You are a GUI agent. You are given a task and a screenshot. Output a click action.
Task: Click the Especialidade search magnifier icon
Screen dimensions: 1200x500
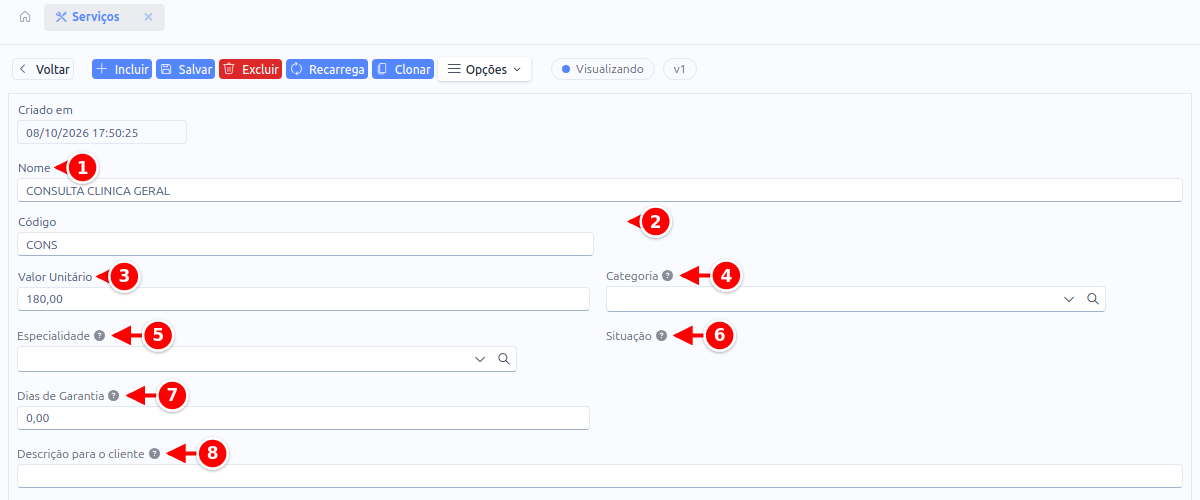tap(504, 359)
